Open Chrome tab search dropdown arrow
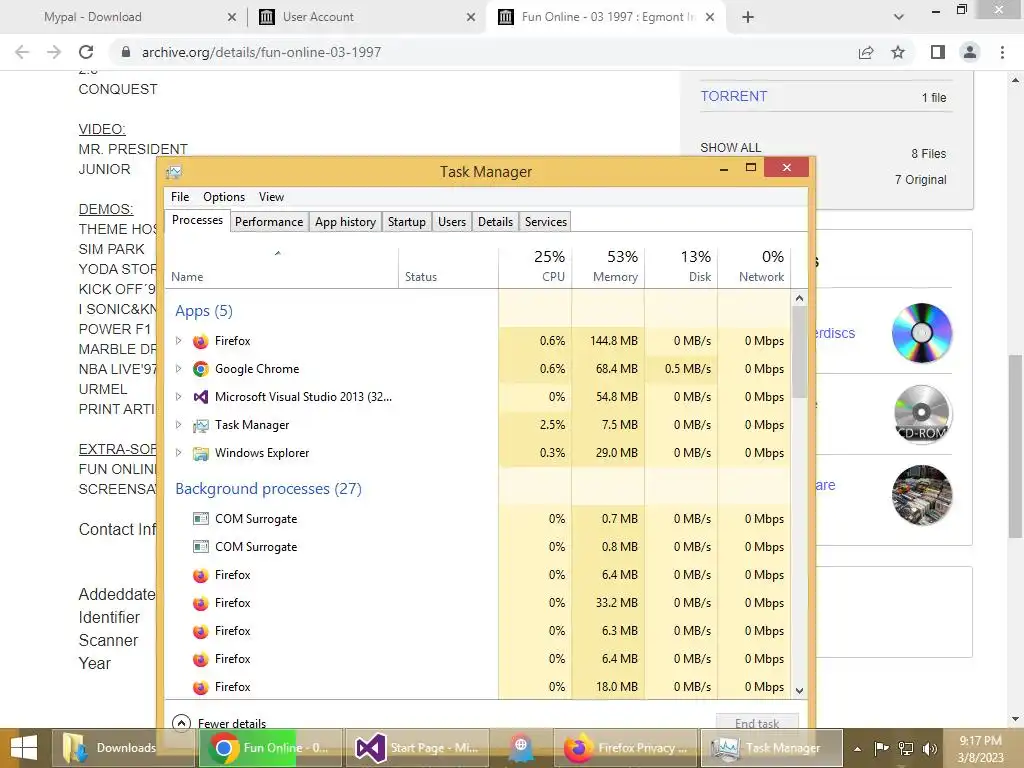 [899, 17]
